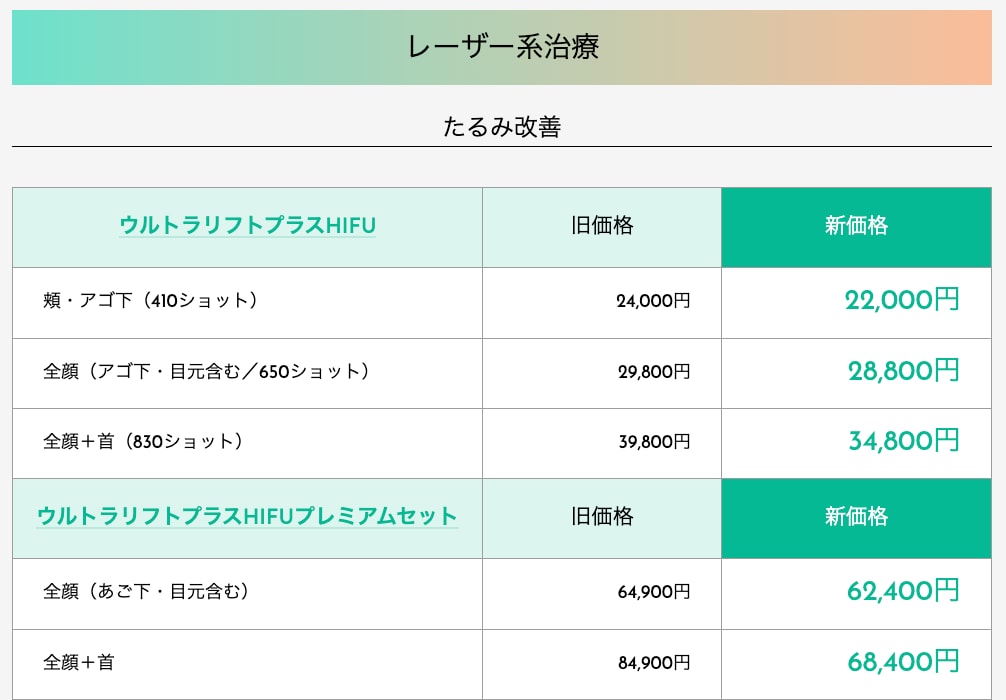1006x700 pixels.
Task: Click the レーザー系治療 gradient banner
Action: coord(502,47)
